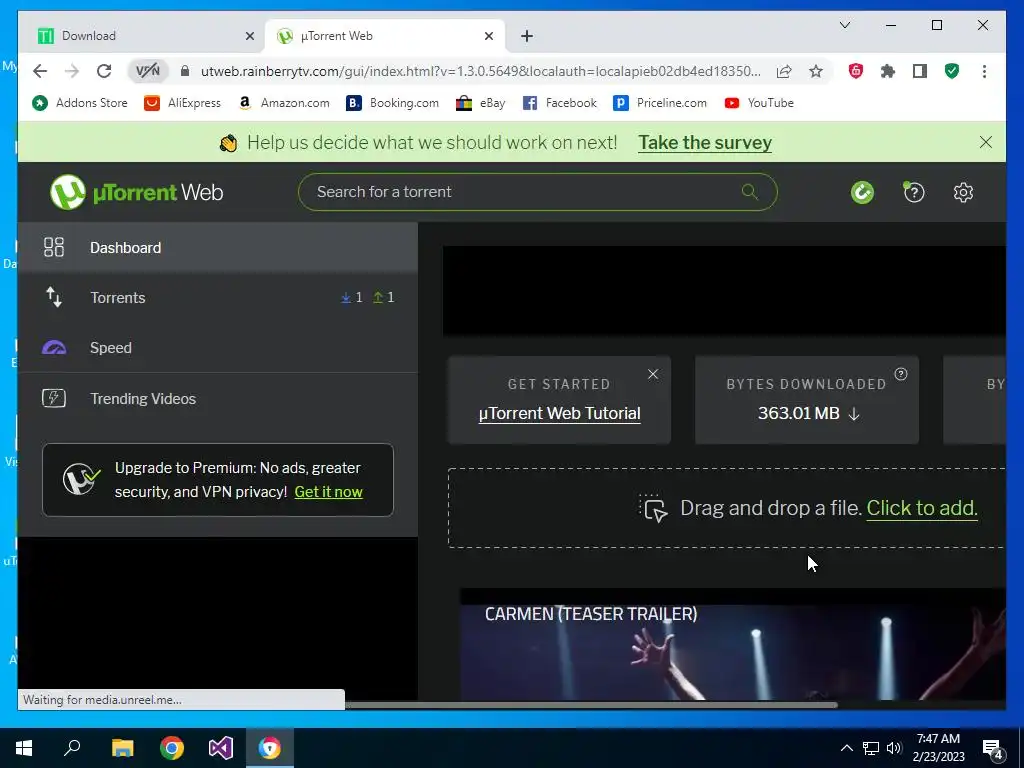Image resolution: width=1024 pixels, height=768 pixels.
Task: Open the red shield ad-block extension
Action: point(856,71)
